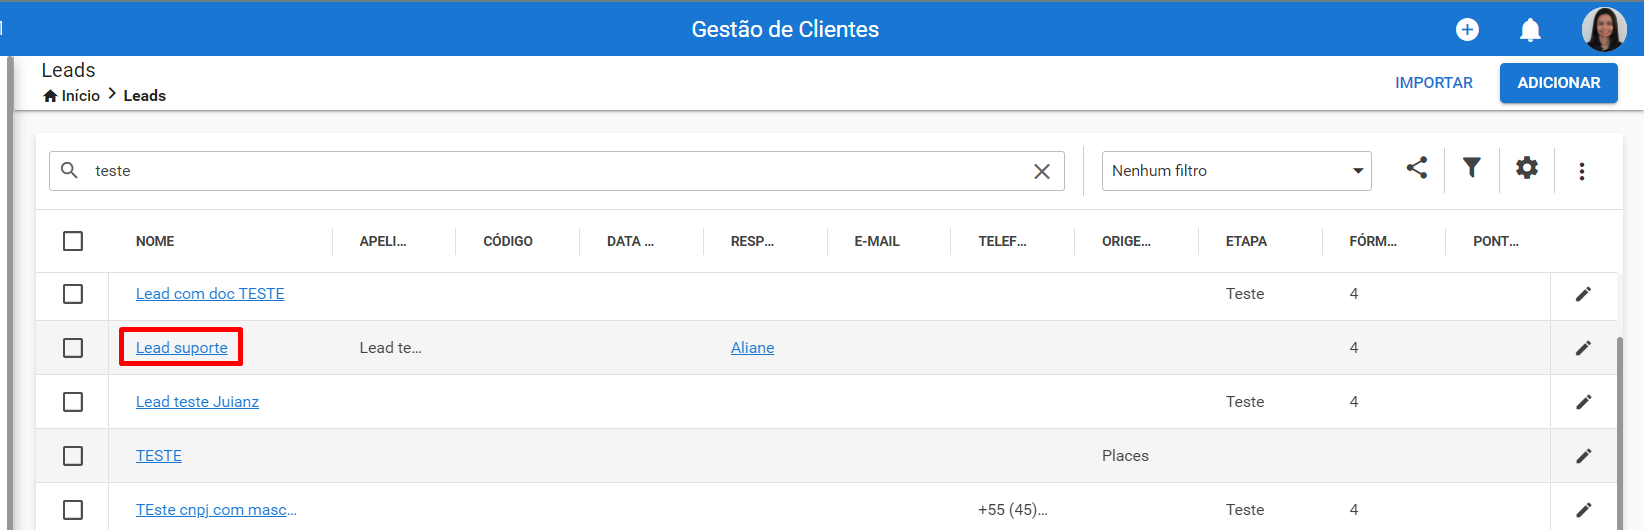This screenshot has width=1644, height=530.
Task: Open the Nenhum filtro dropdown
Action: point(1237,171)
